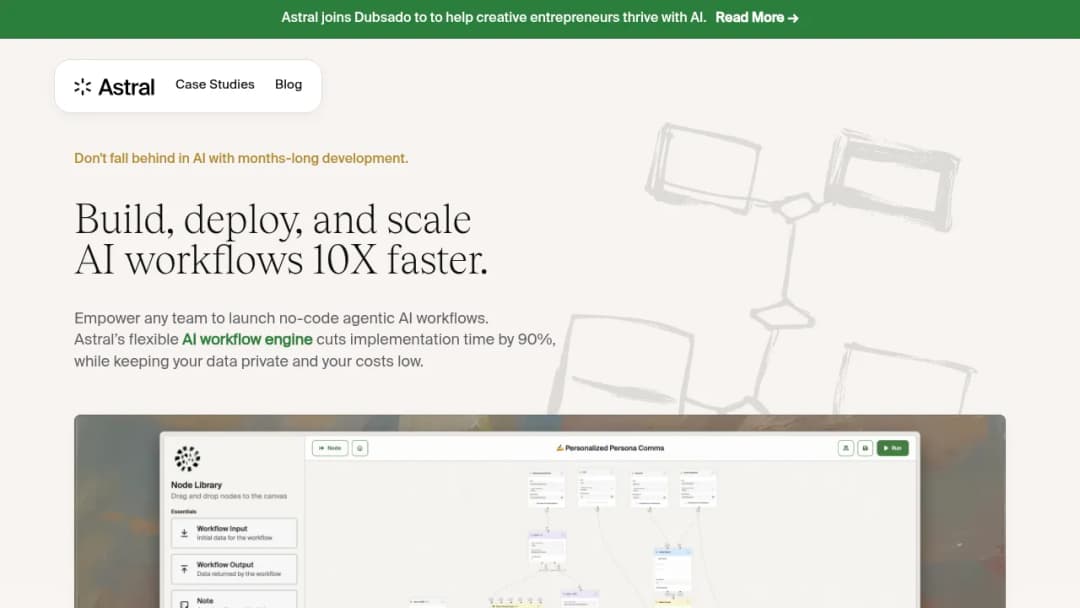Click the Node button in the editor toolbar

(330, 448)
